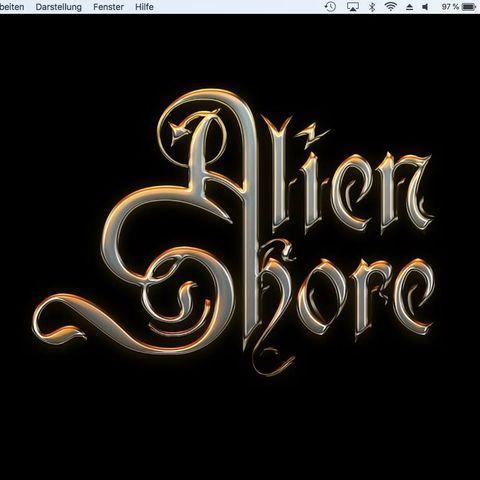Click the lightning bolt above the i
This screenshot has width=480, height=480.
point(313,132)
